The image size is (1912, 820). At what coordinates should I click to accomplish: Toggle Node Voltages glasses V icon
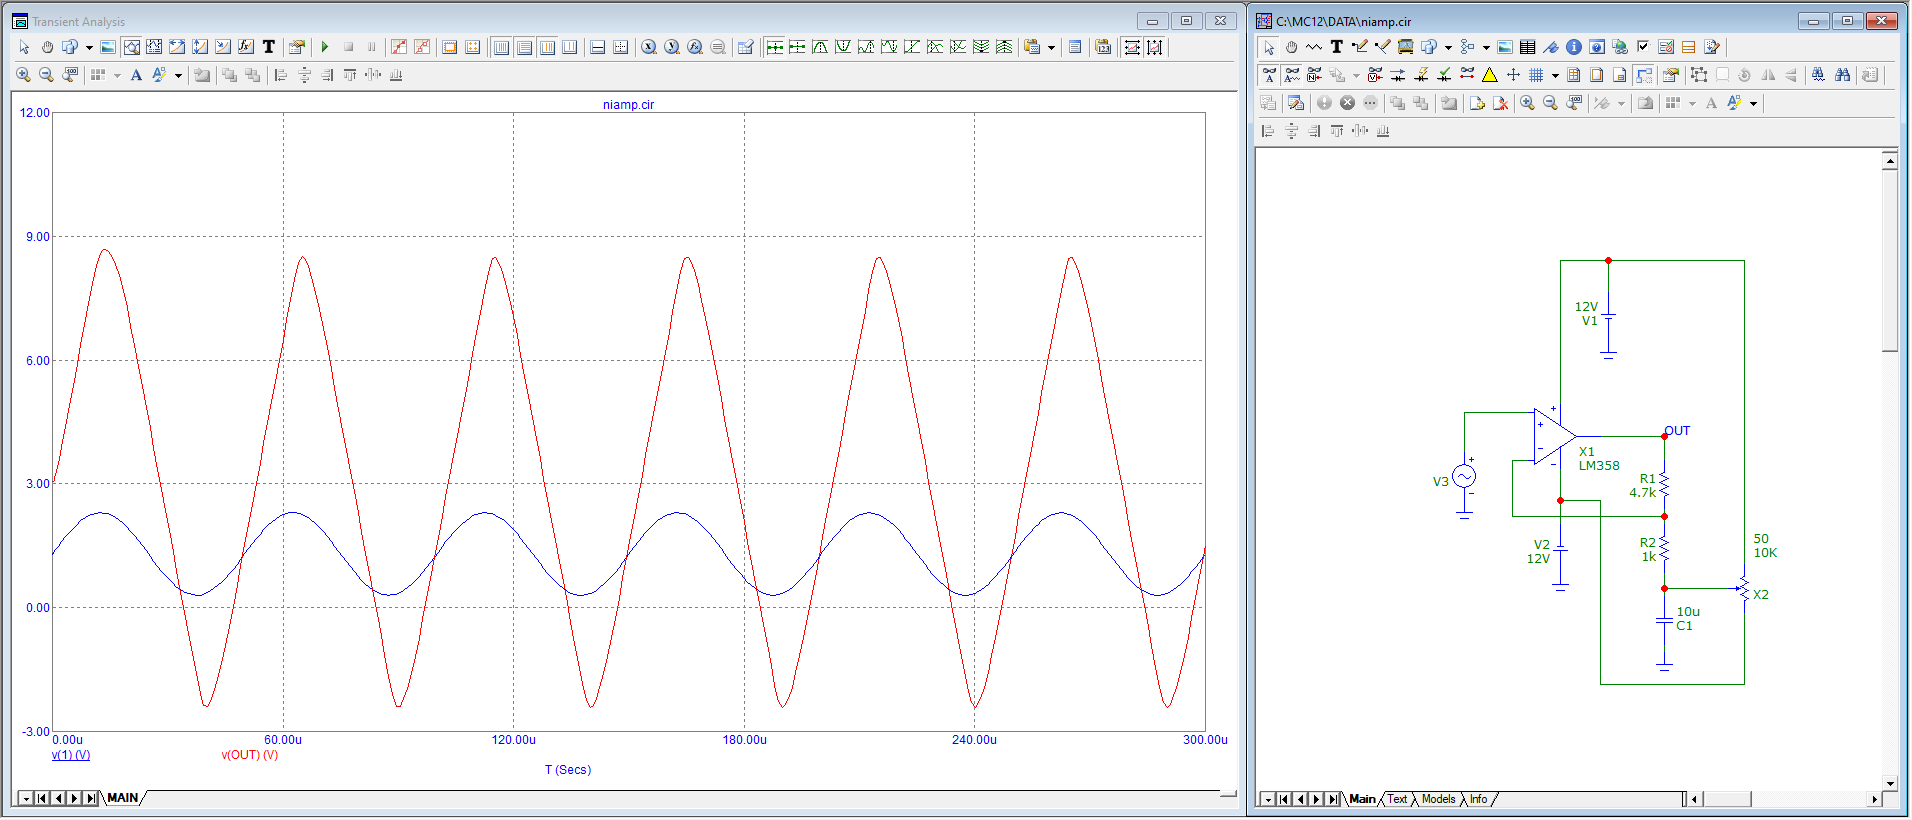[1375, 75]
